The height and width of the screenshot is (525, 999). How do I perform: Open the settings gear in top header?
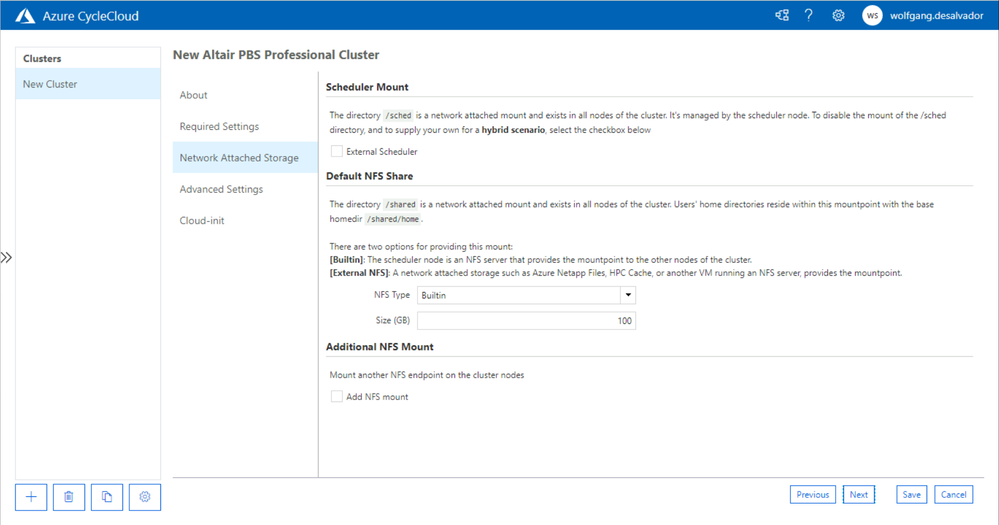[838, 16]
